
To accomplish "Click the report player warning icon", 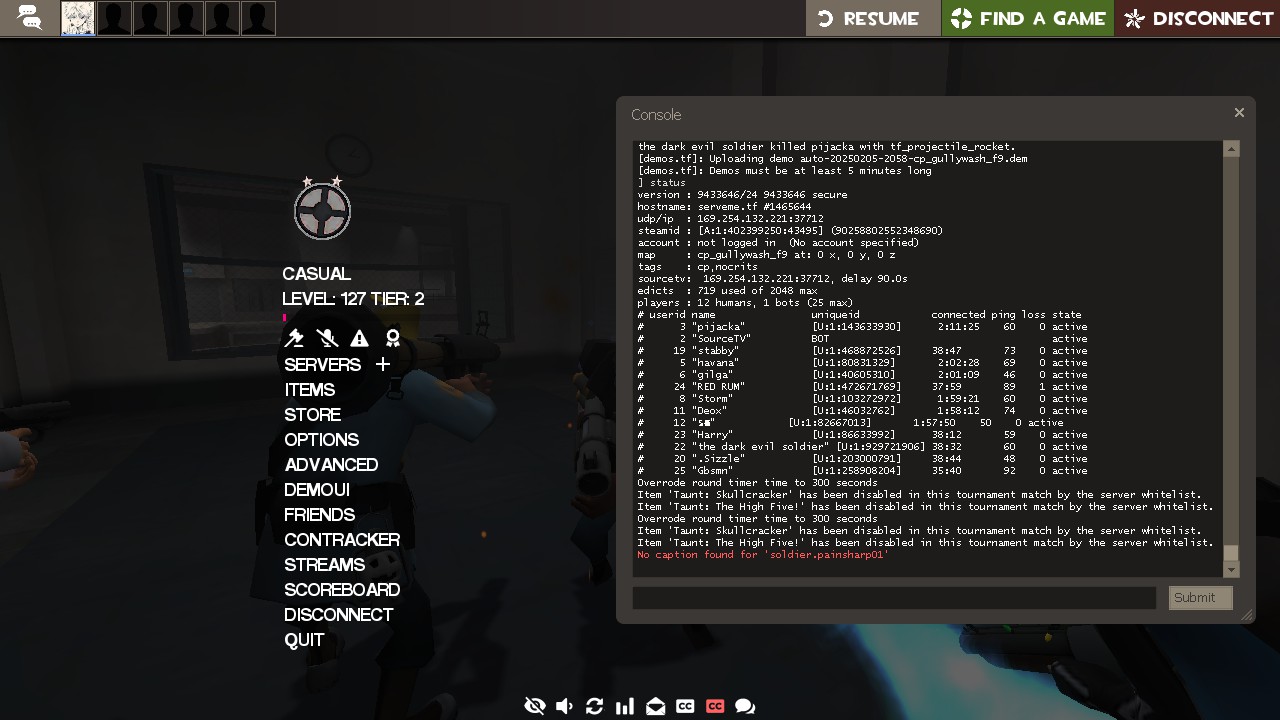I will (359, 339).
